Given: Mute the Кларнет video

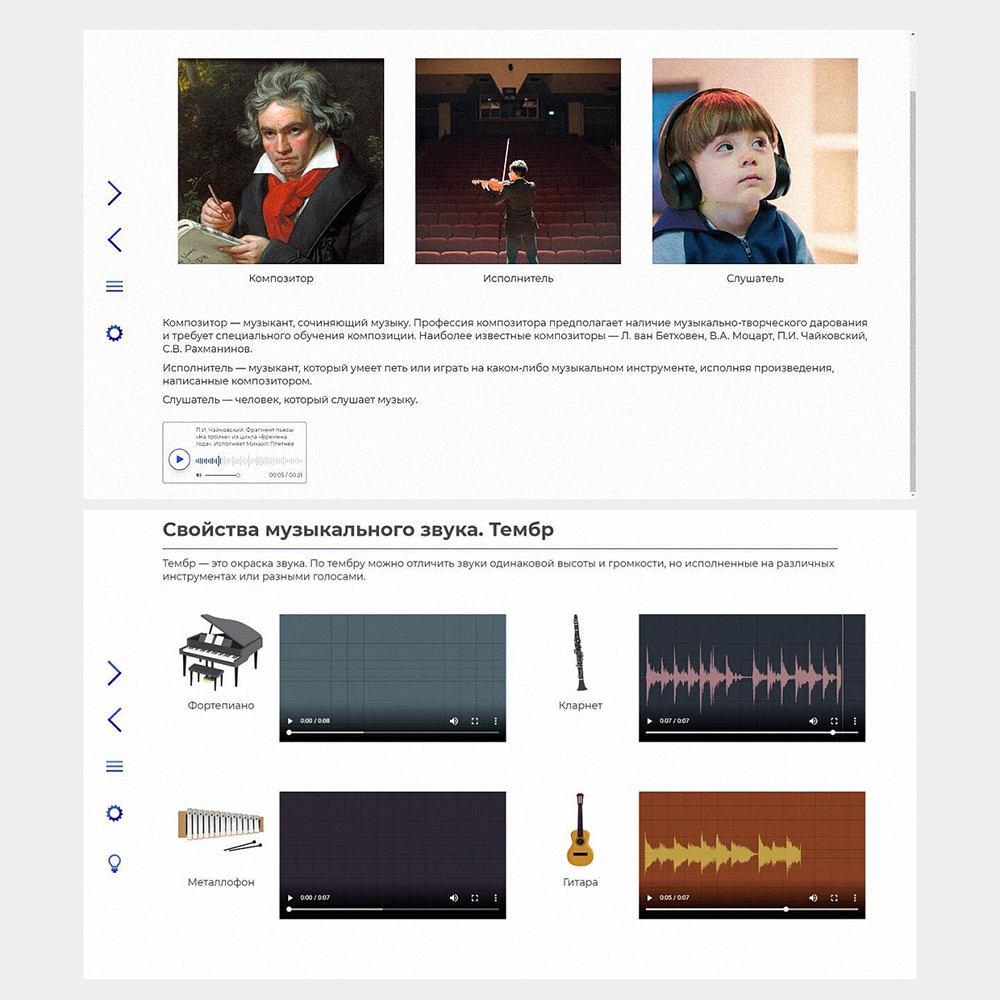Looking at the screenshot, I should [813, 721].
